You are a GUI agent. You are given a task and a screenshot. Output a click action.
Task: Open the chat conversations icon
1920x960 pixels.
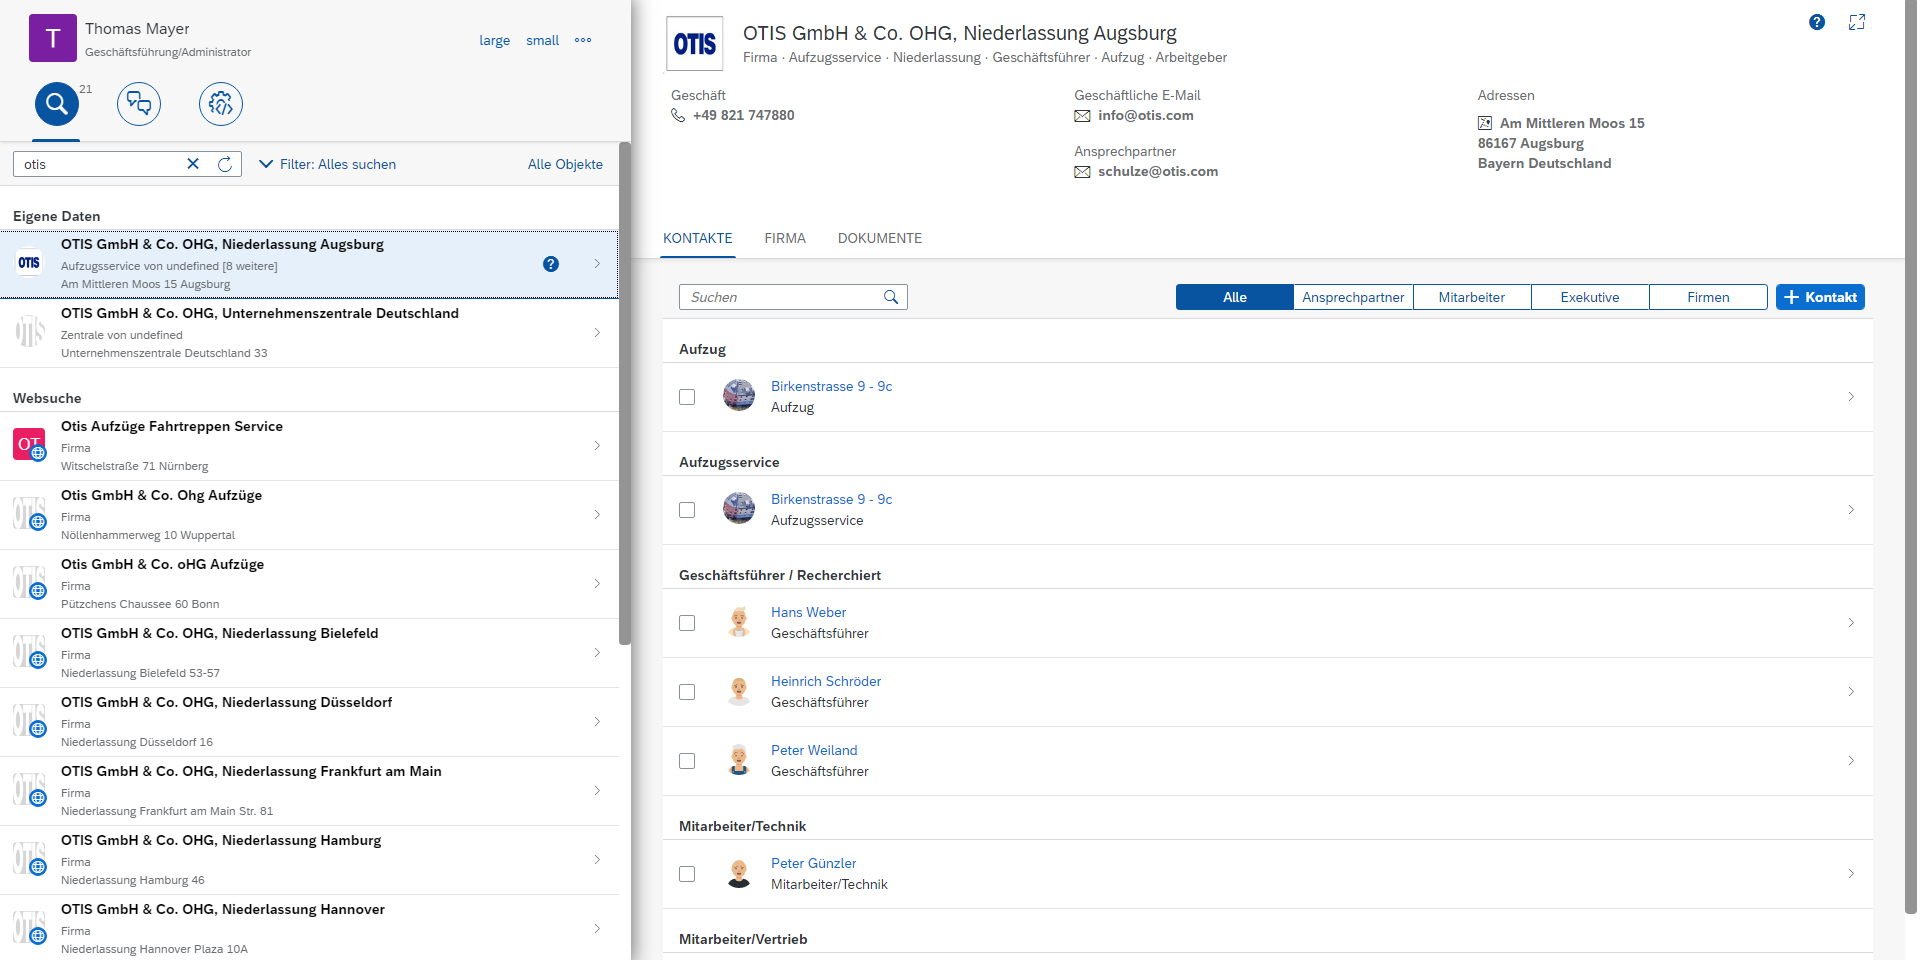139,104
